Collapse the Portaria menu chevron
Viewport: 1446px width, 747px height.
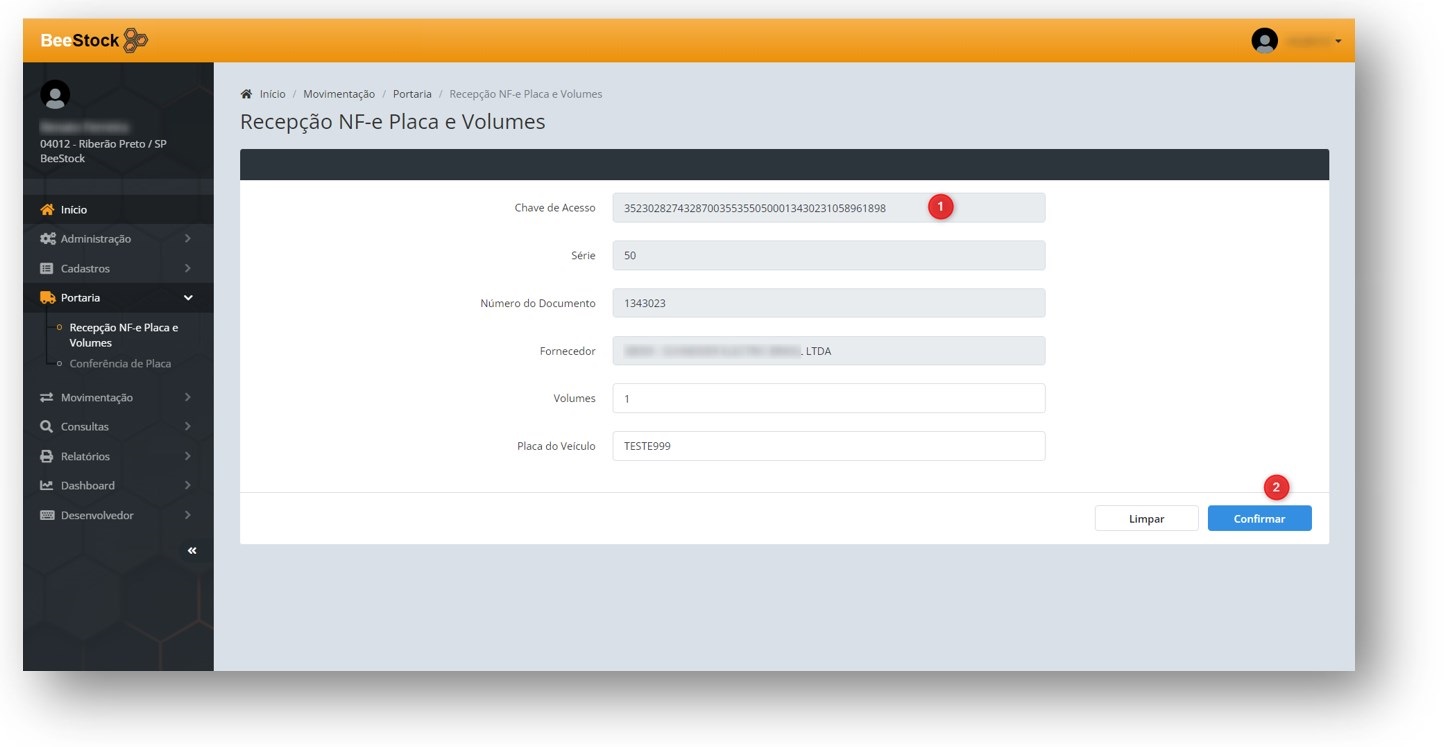[188, 298]
